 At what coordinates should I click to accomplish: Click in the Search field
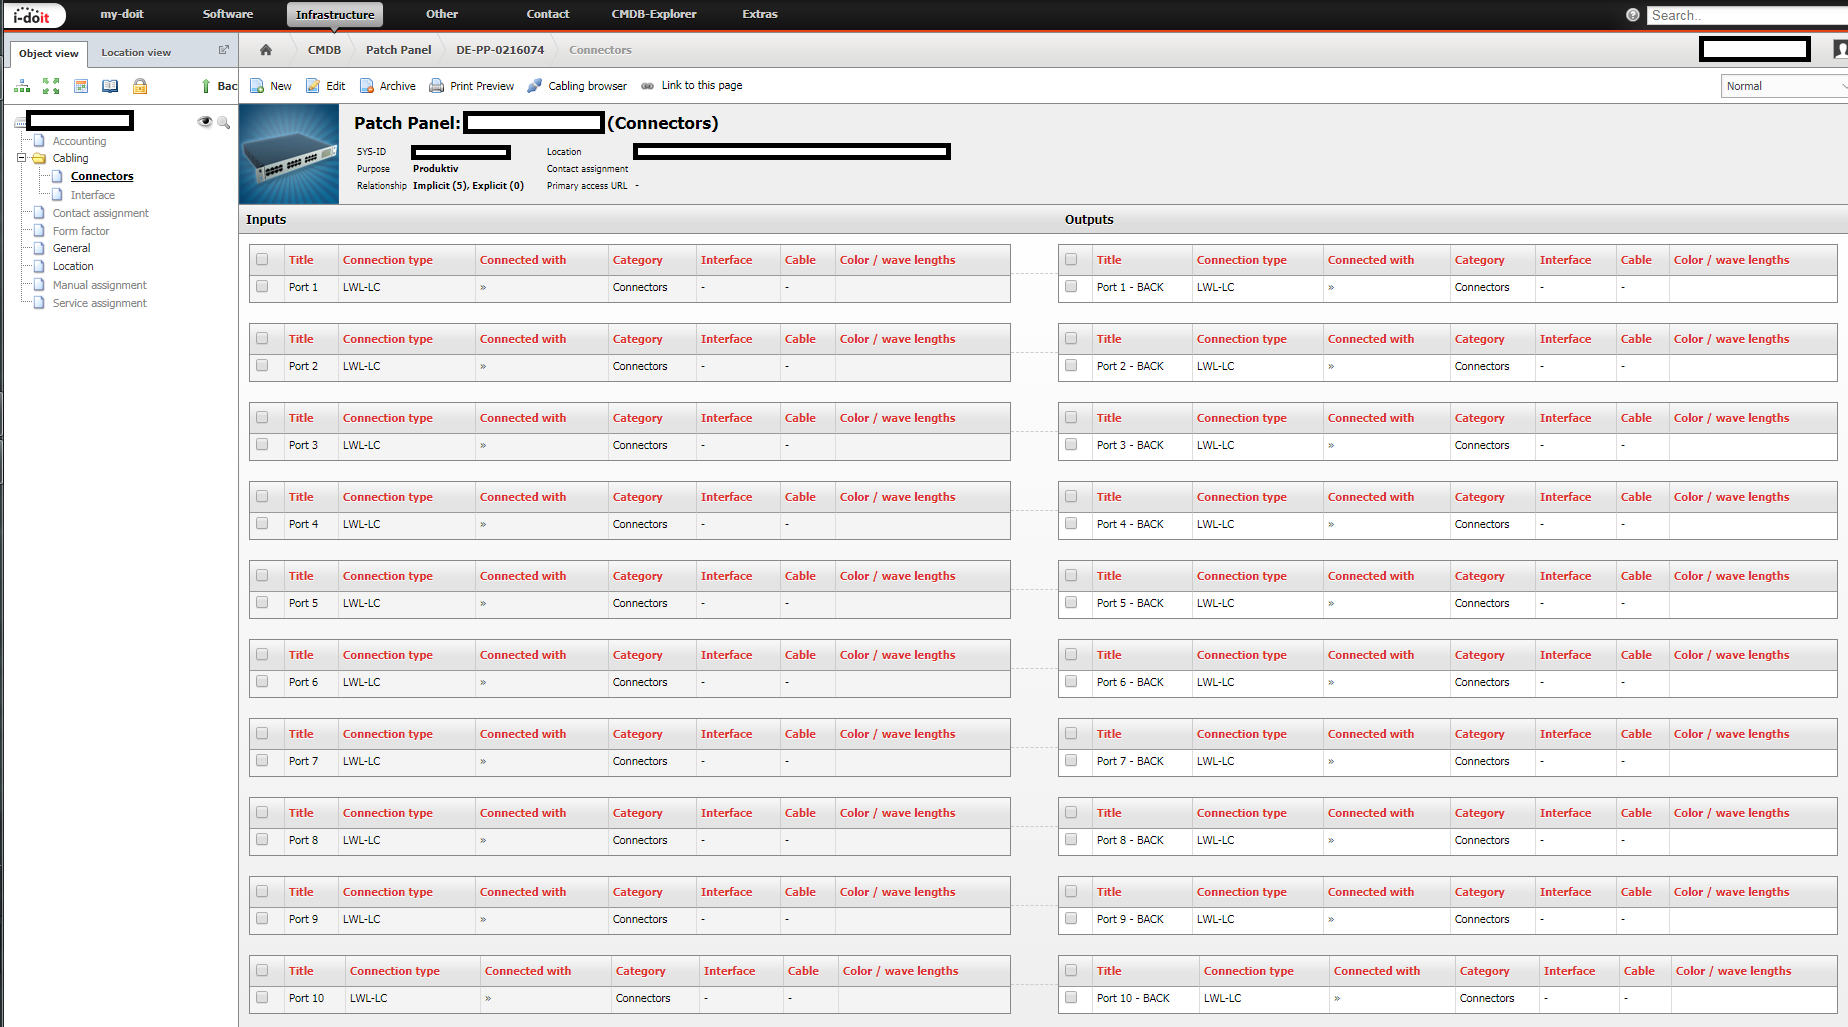click(x=1746, y=15)
